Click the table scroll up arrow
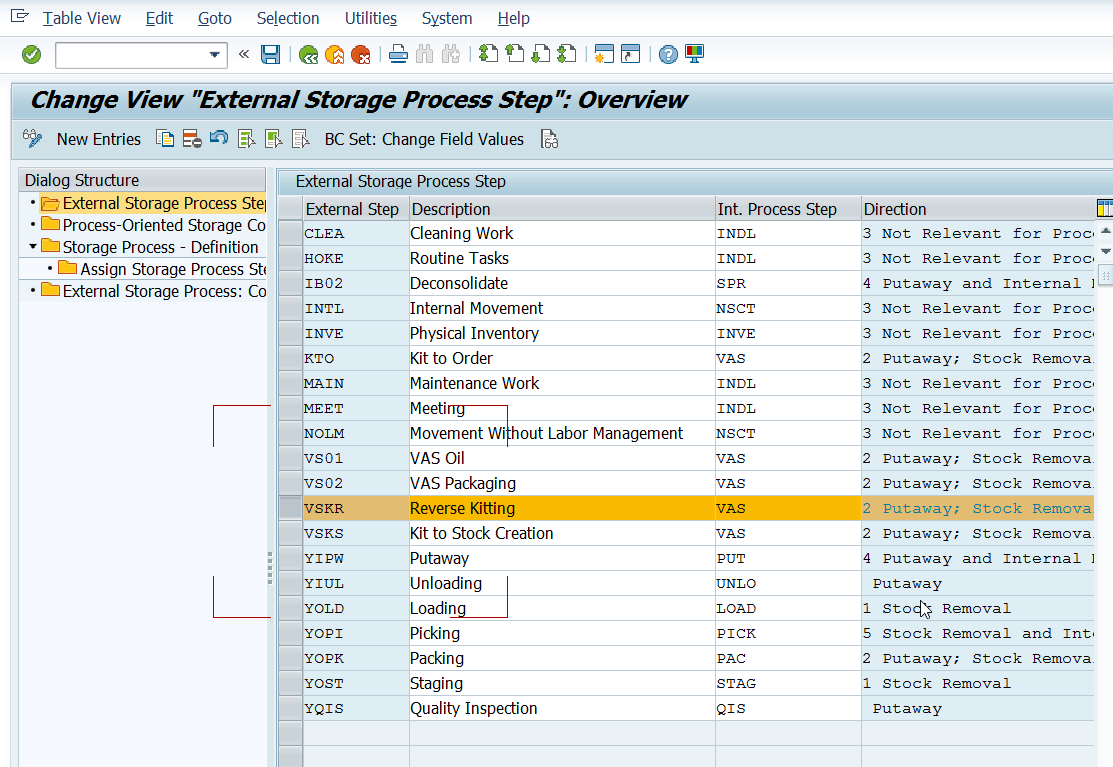Viewport: 1113px width, 767px height. pyautogui.click(x=1105, y=231)
